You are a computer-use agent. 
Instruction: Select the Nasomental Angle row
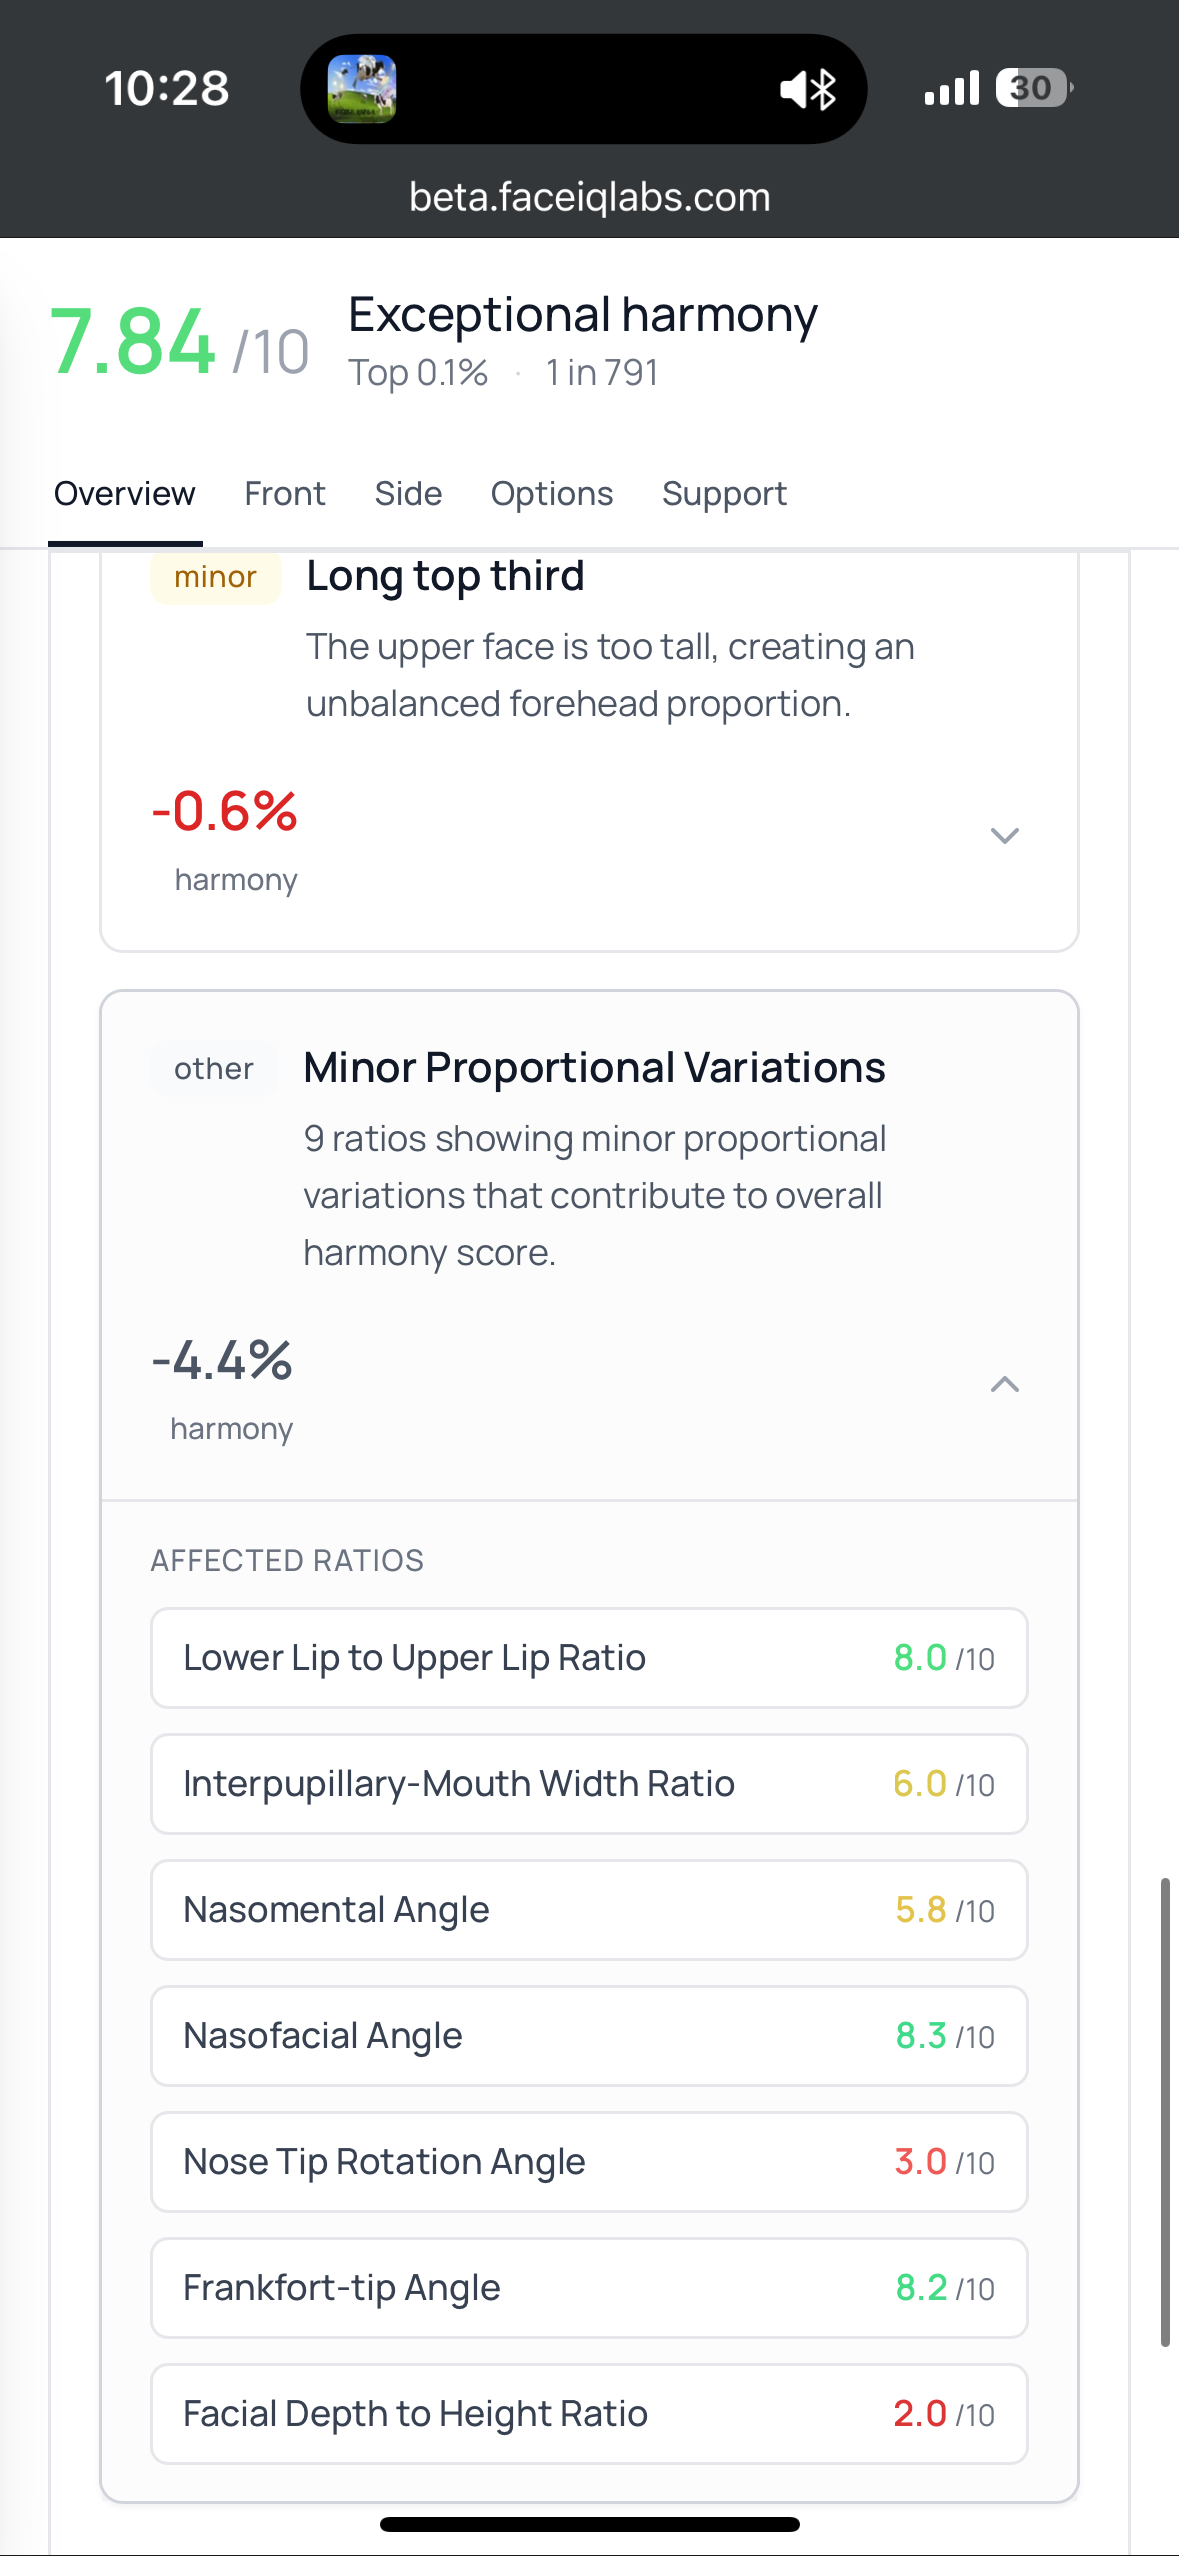(589, 1910)
